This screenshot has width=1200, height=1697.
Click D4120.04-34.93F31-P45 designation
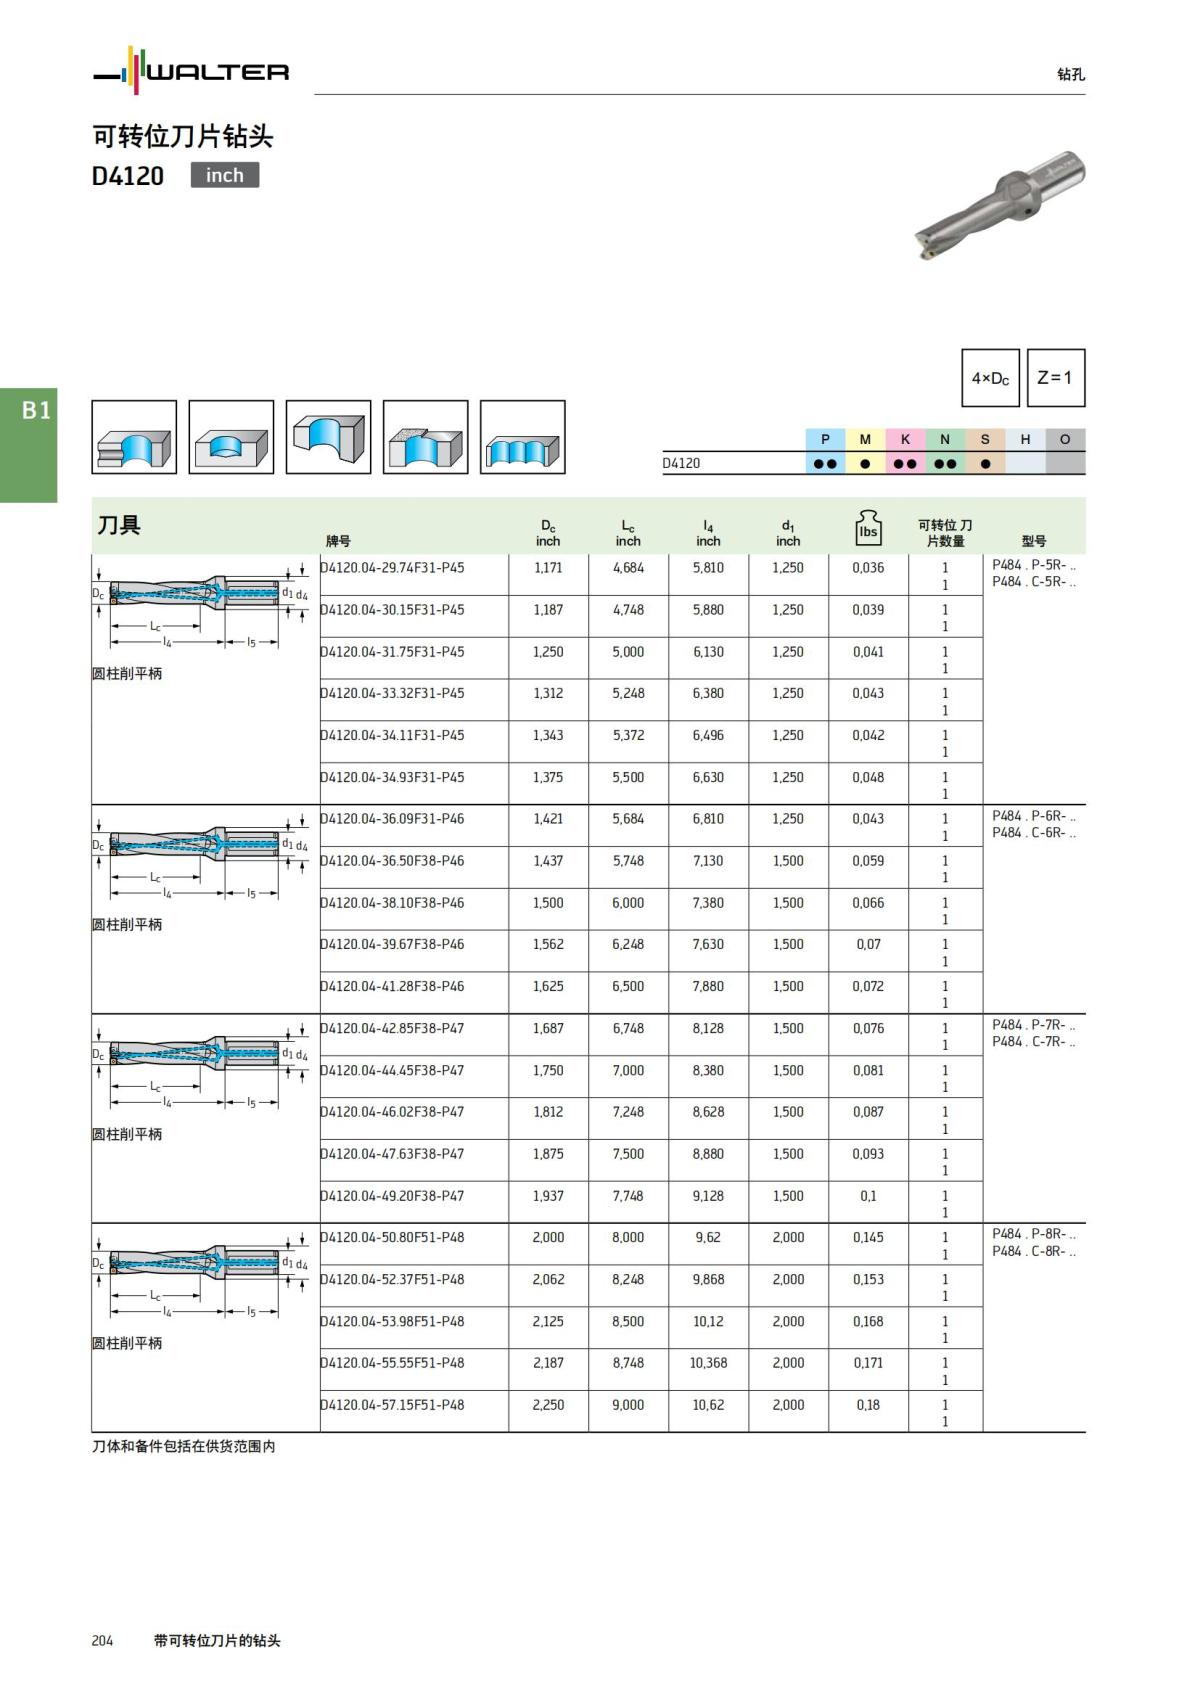click(x=392, y=777)
